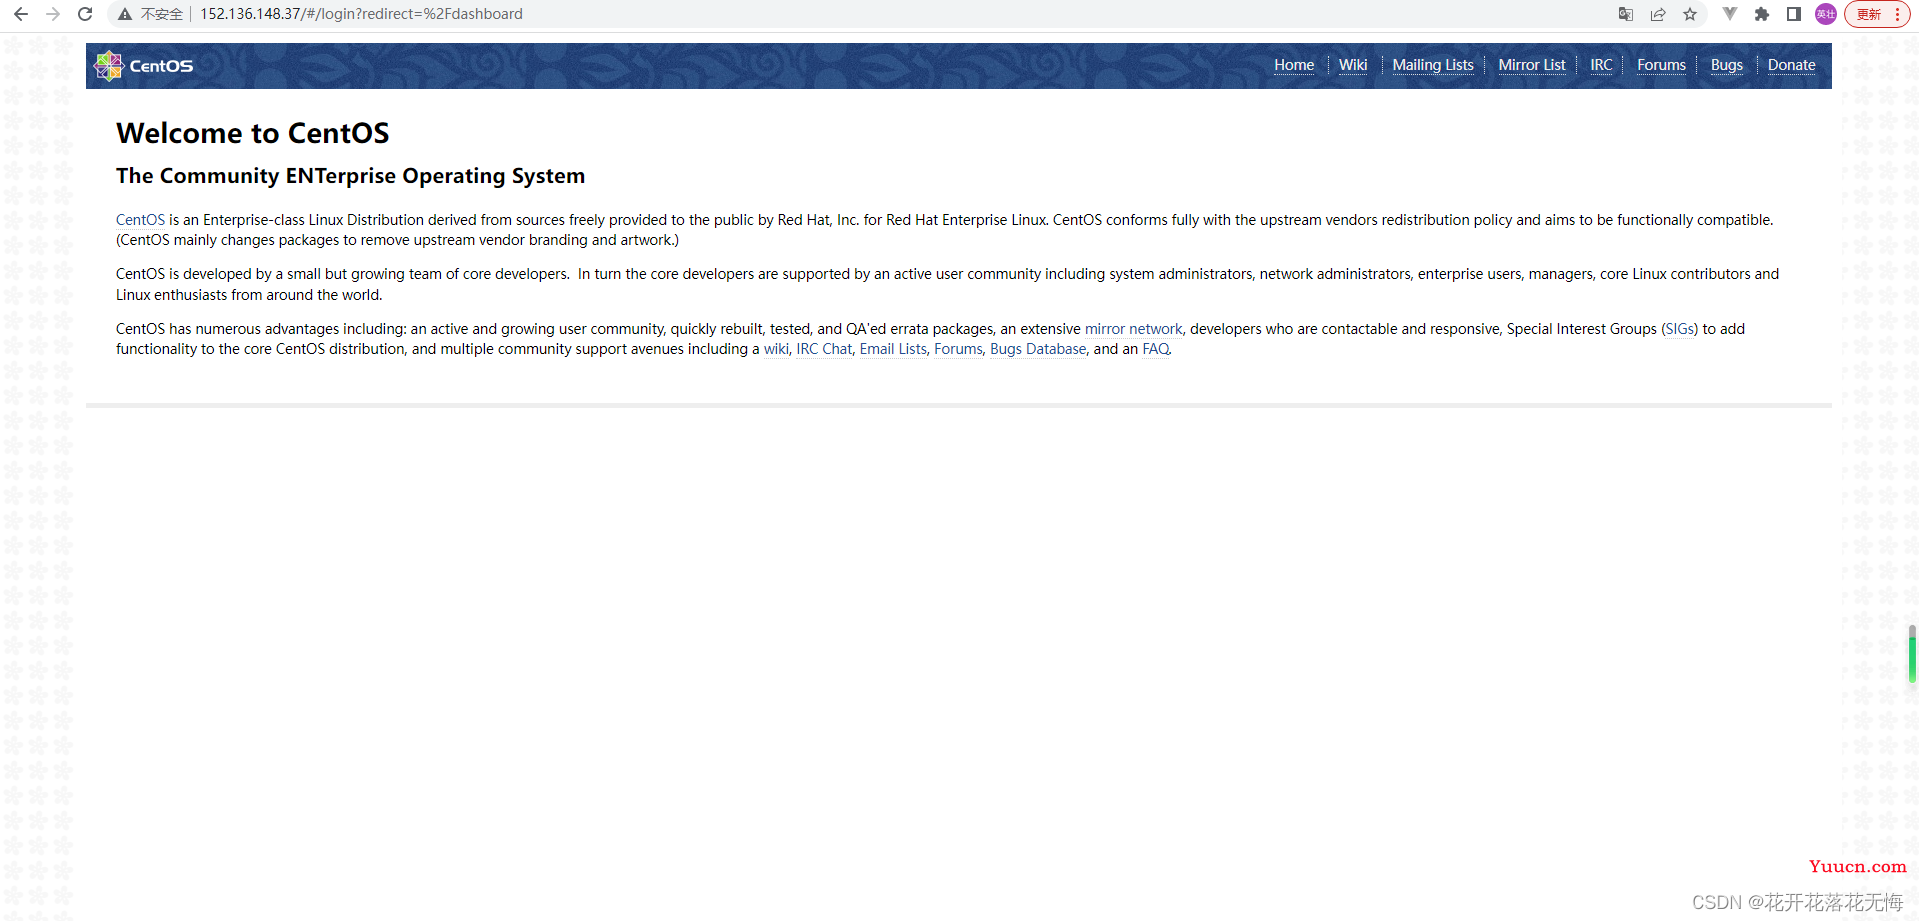Bookmark this page with the star icon
Screen dimensions: 1919x921
click(1690, 14)
